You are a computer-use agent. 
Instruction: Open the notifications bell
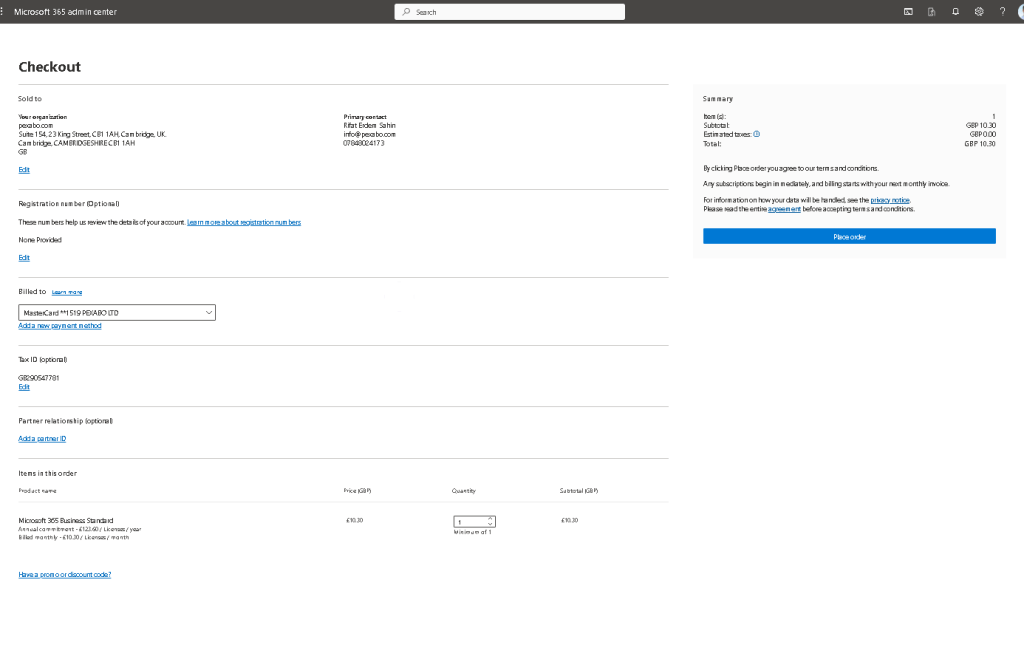(955, 12)
